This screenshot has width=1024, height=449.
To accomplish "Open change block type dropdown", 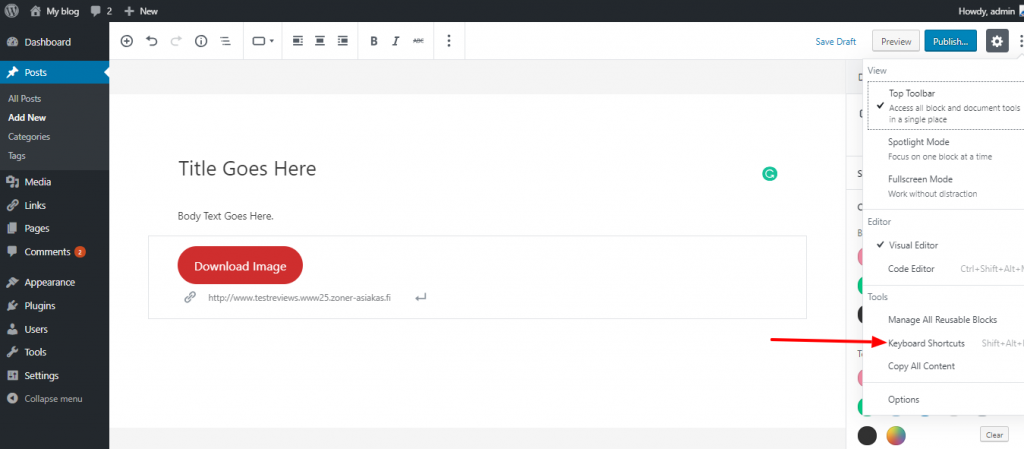I will pos(263,41).
